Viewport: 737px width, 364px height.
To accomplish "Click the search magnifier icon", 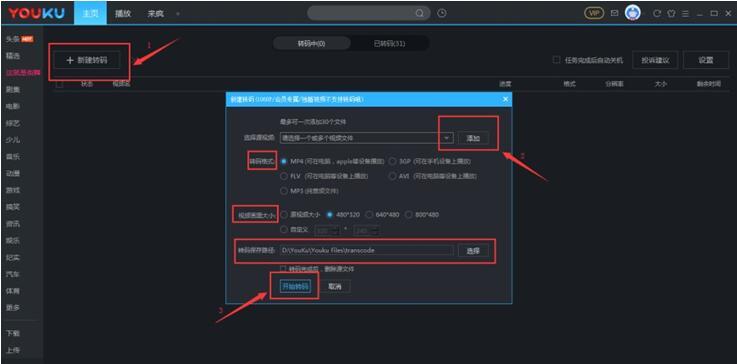I will 419,13.
